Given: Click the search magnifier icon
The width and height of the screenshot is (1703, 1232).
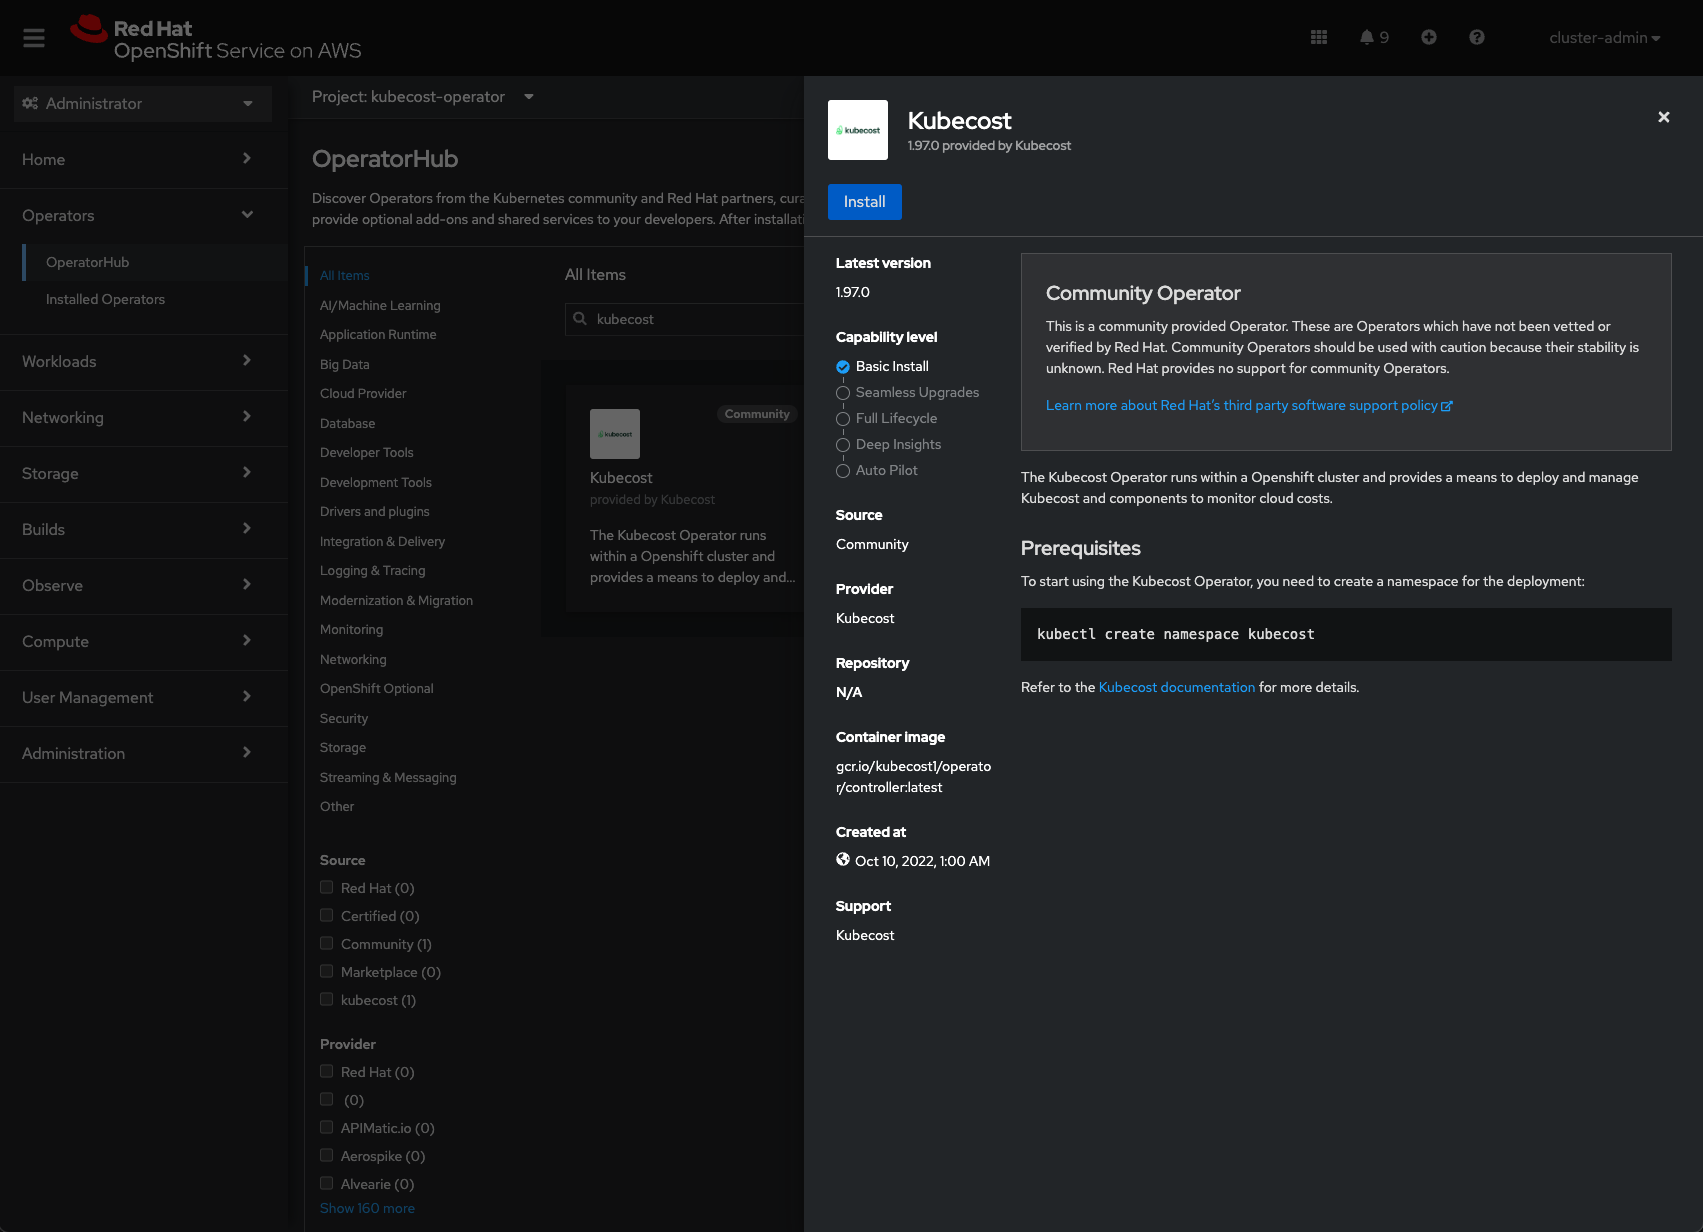Looking at the screenshot, I should (580, 319).
